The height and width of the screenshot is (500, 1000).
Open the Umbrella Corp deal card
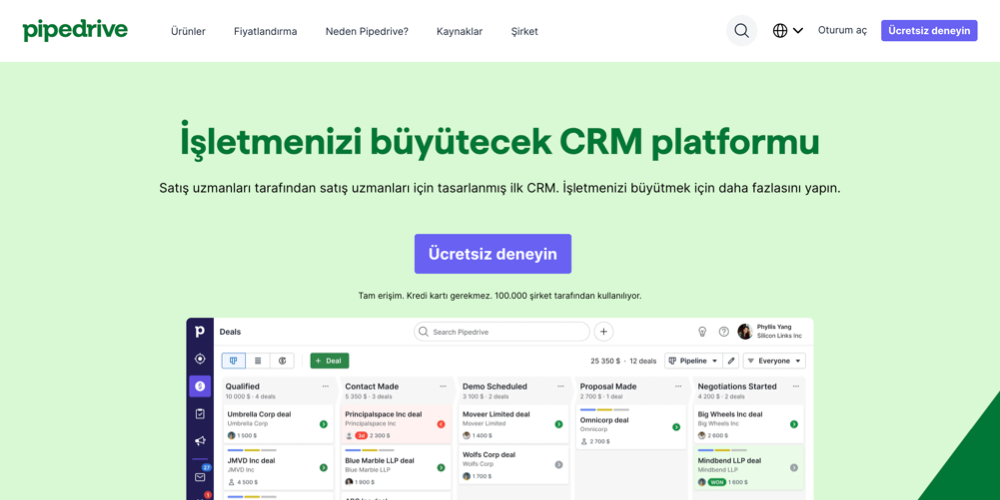pos(278,424)
